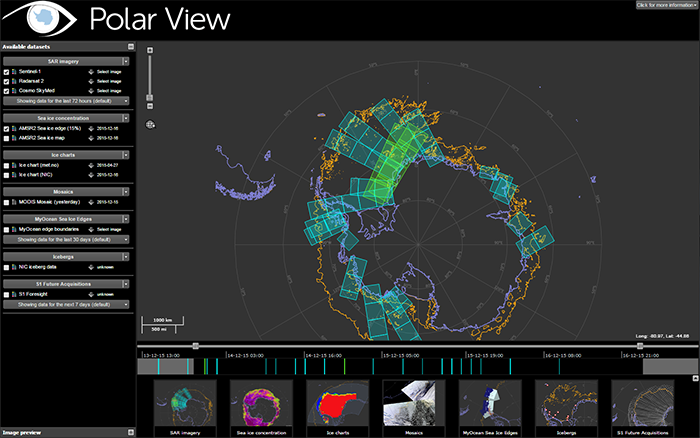The width and height of the screenshot is (700, 438).
Task: Open the last 72 hours data dropdown
Action: [x=67, y=101]
